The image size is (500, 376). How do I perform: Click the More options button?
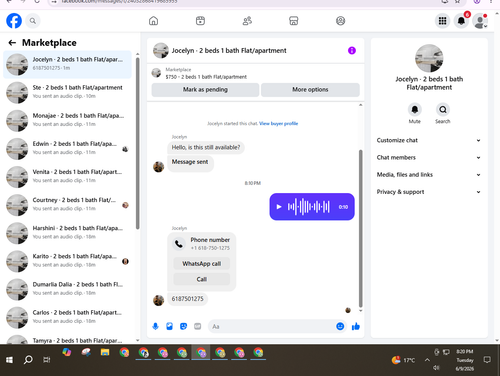[310, 90]
